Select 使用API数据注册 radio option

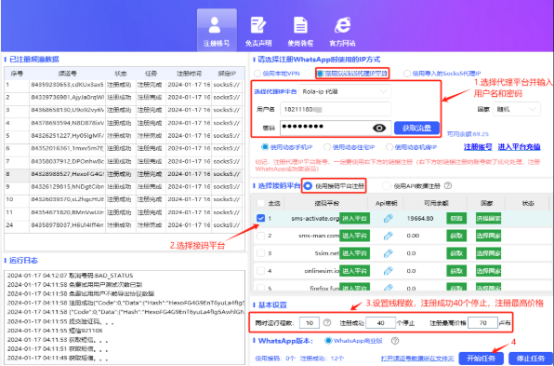[x=386, y=186]
